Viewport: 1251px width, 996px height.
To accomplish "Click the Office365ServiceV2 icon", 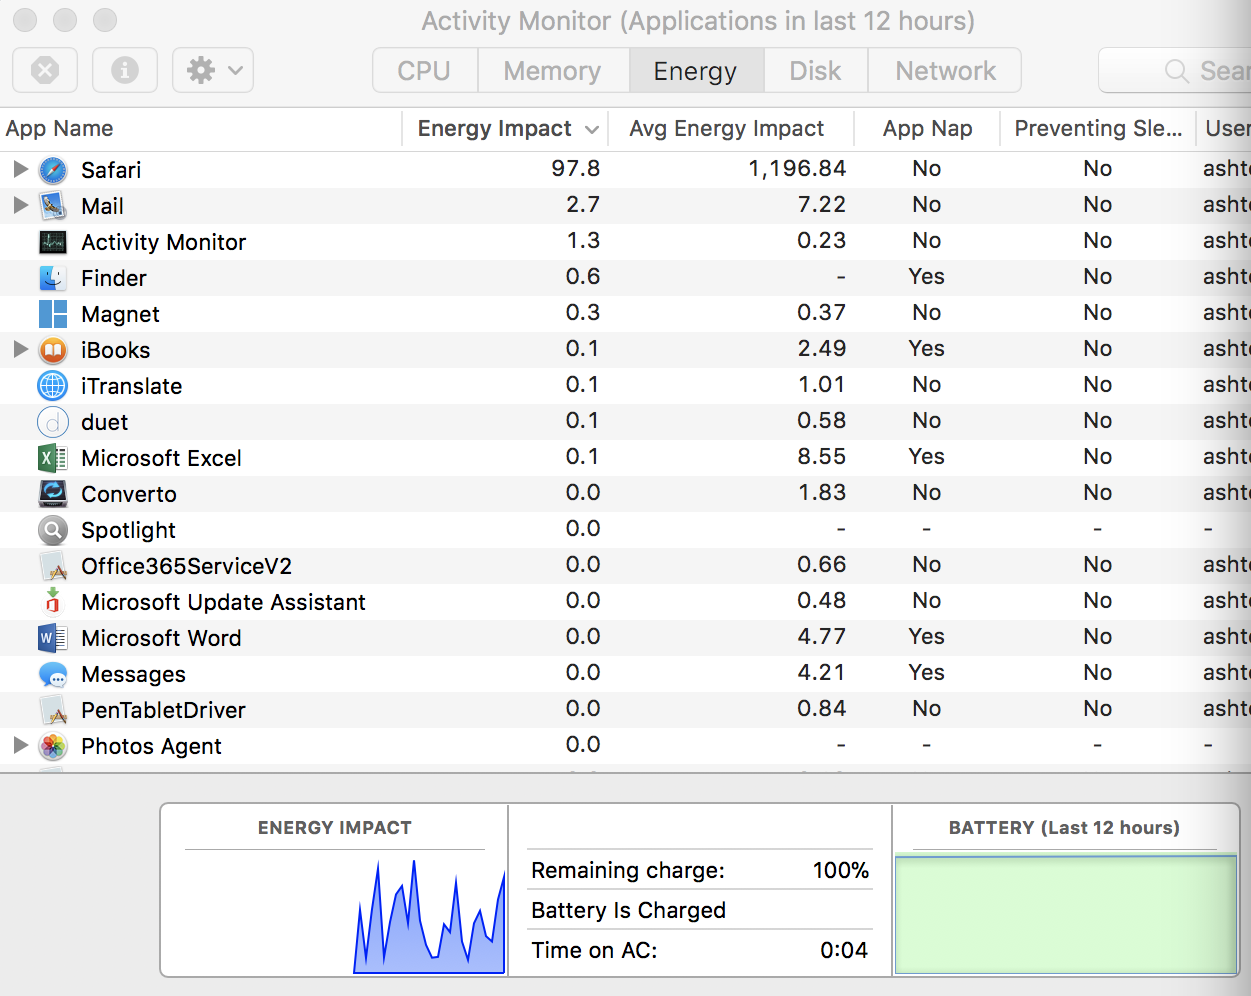I will pos(53,566).
